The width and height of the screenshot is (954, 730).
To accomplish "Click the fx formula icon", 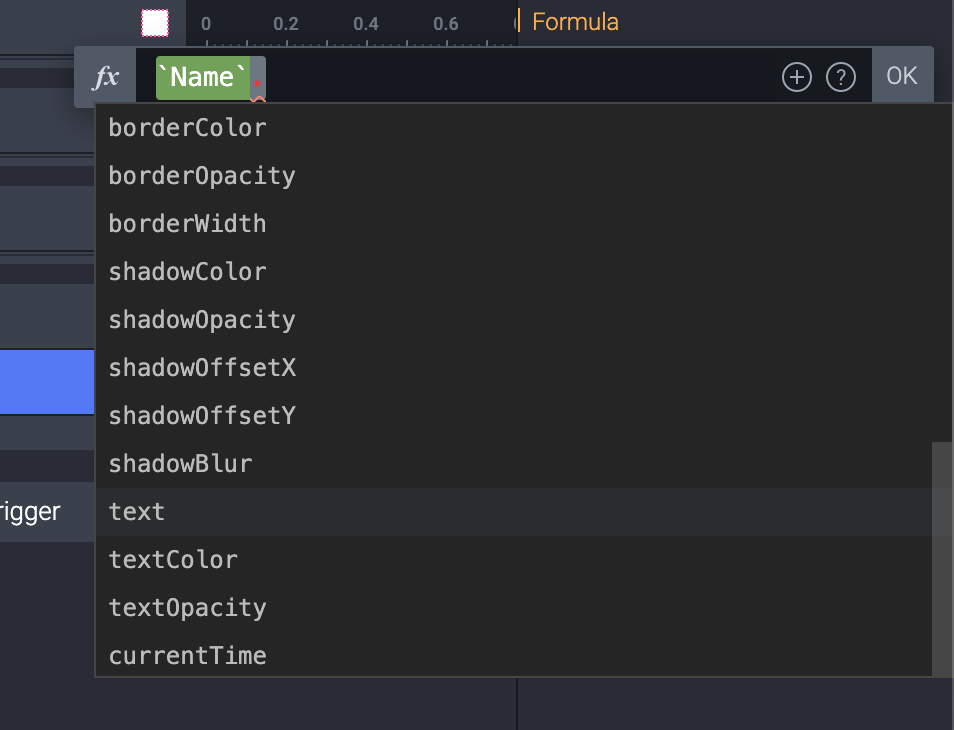I will tap(106, 77).
